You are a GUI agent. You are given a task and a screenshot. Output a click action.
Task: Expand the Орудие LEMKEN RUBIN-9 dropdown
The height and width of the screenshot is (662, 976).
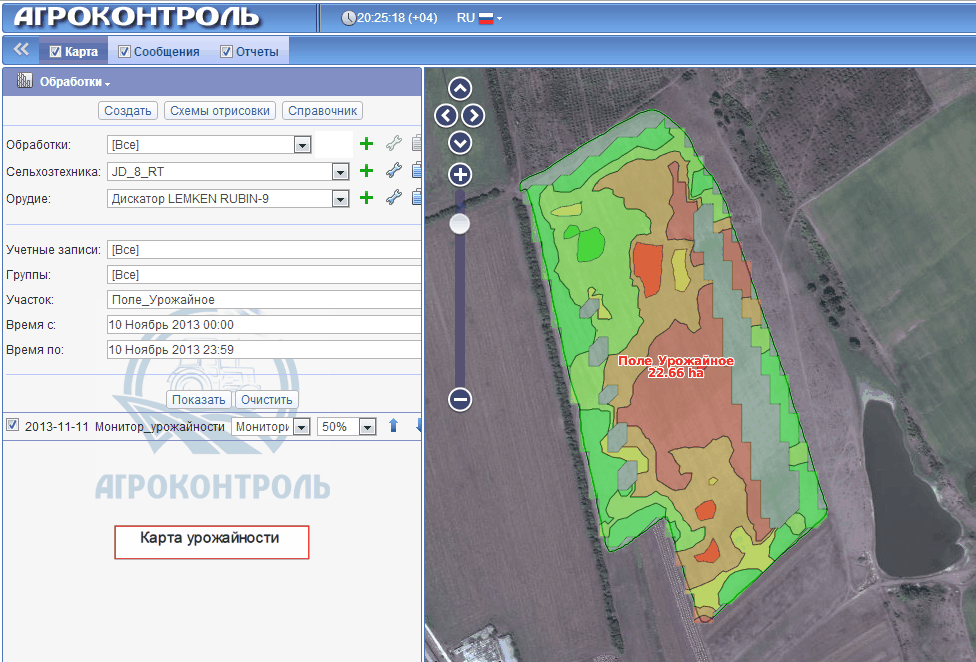coord(340,199)
